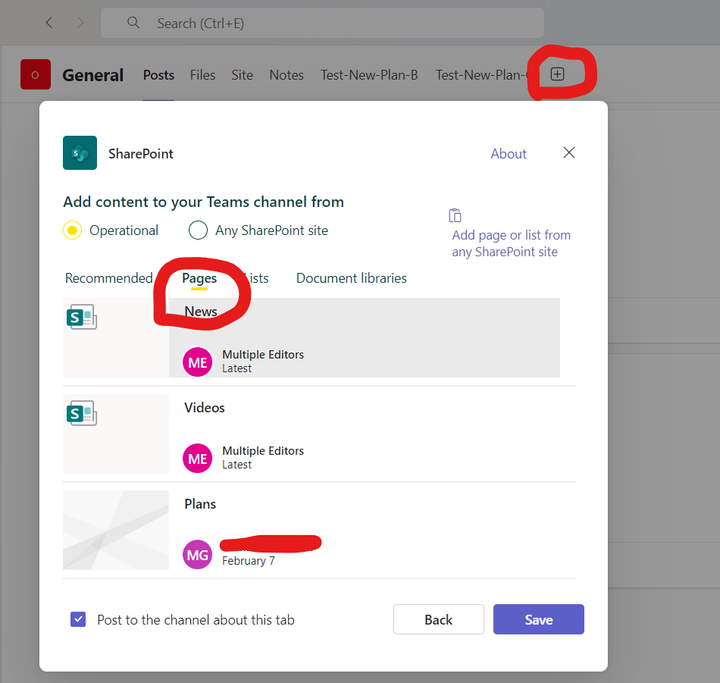Go forward using the right arrow
This screenshot has height=683, width=720.
point(80,23)
